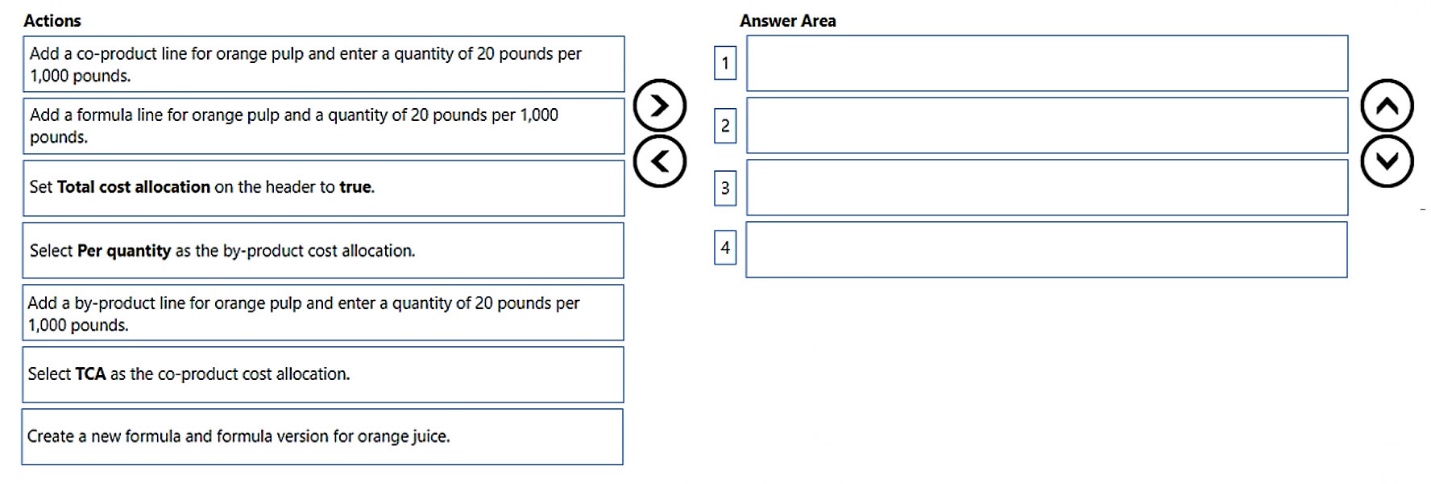1431x484 pixels.
Task: Click answer slot 3 box
Action: 1046,187
